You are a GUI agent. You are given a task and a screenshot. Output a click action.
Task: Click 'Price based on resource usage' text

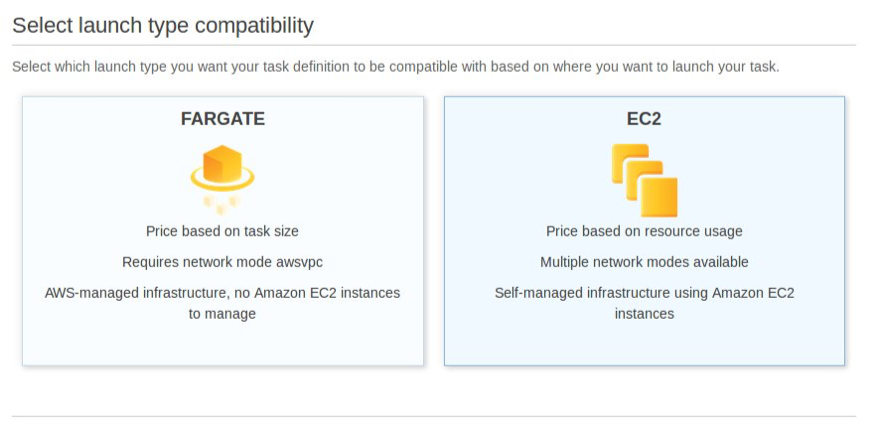644,231
